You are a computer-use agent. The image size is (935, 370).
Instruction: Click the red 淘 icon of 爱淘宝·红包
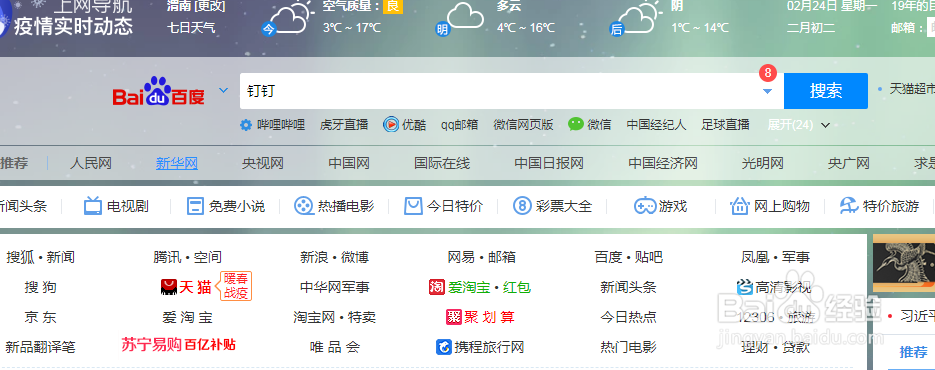click(437, 287)
